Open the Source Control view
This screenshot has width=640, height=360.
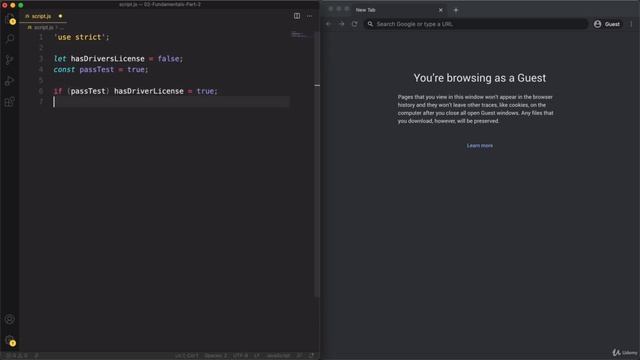click(10, 60)
